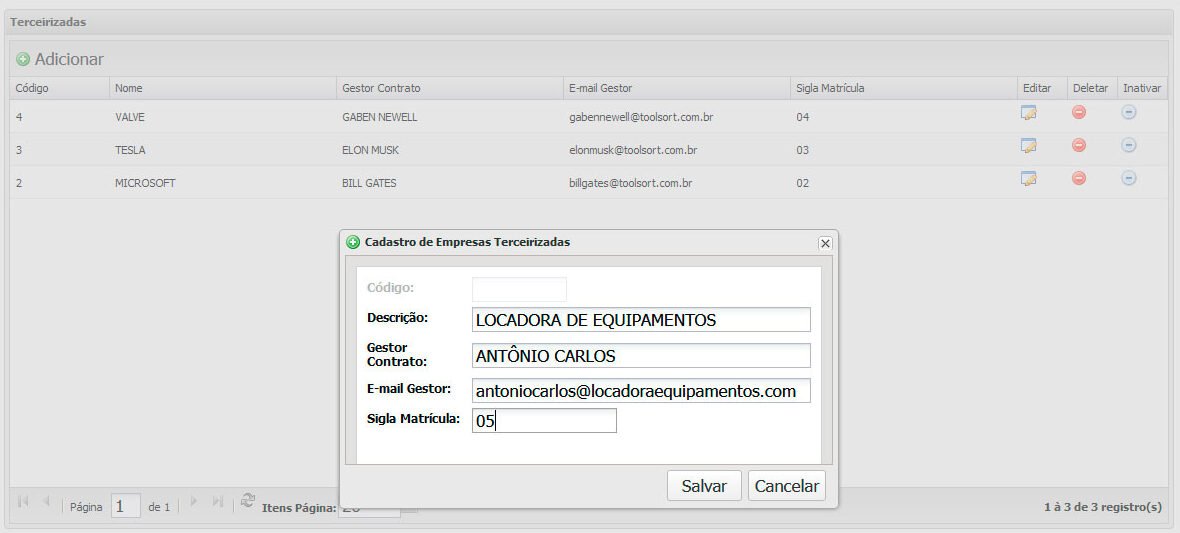Delete the TESLA row

[1078, 145]
